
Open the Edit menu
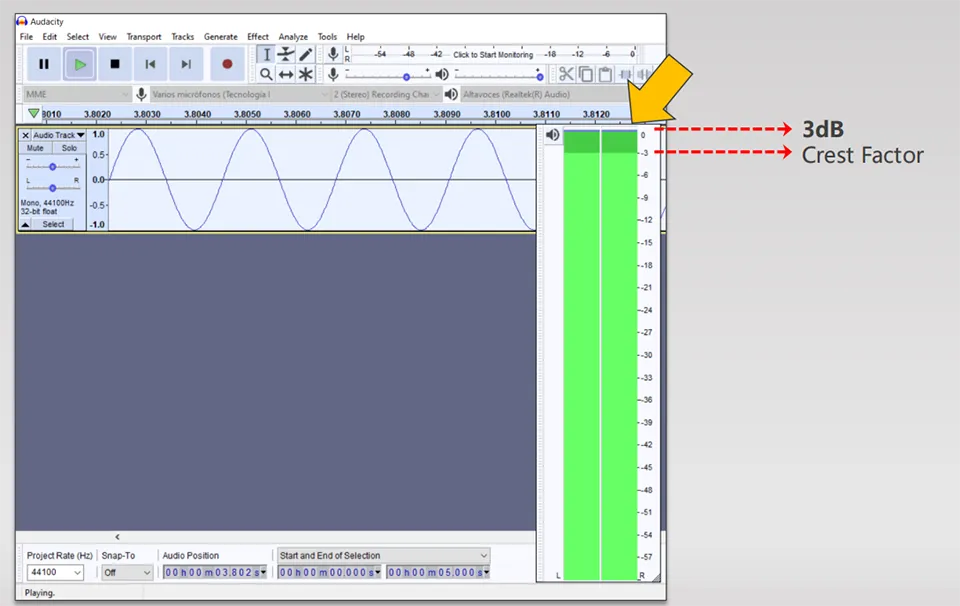click(x=50, y=37)
